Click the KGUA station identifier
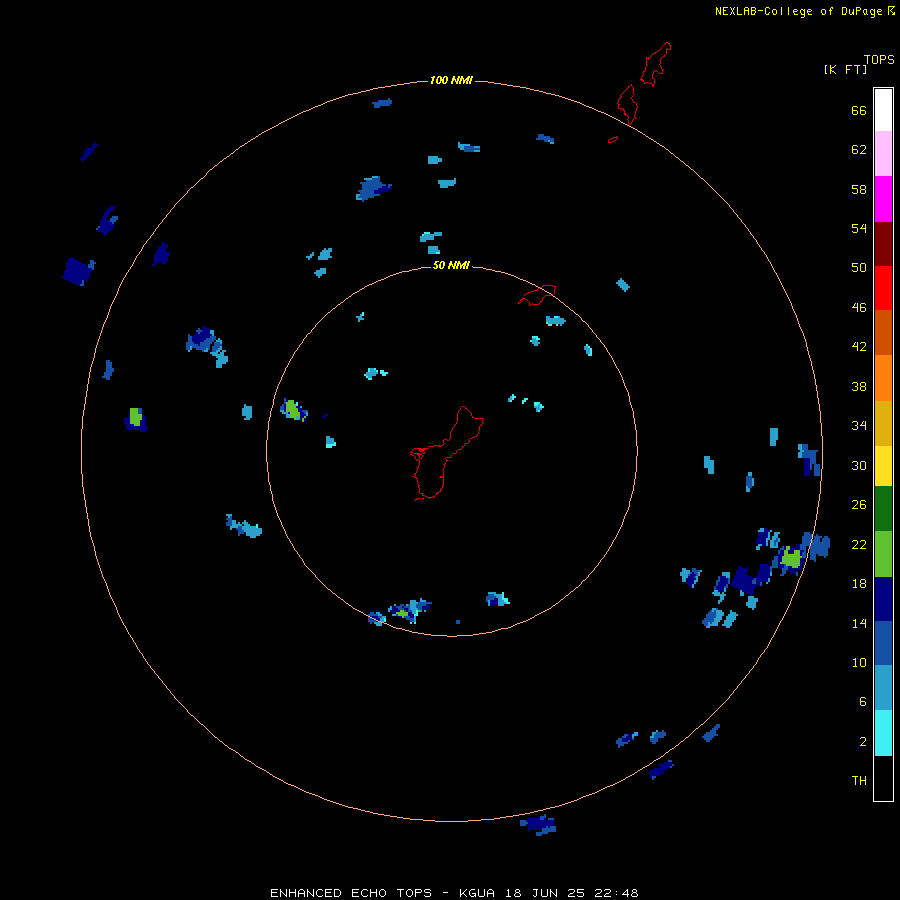The height and width of the screenshot is (900, 900). tap(477, 893)
